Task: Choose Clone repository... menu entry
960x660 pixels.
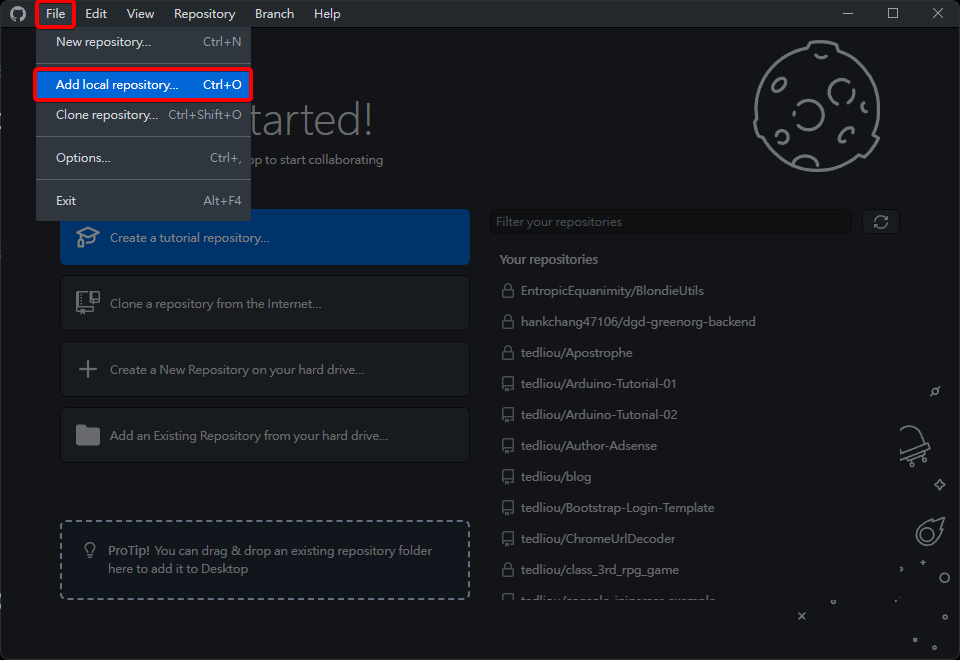Action: pyautogui.click(x=143, y=114)
